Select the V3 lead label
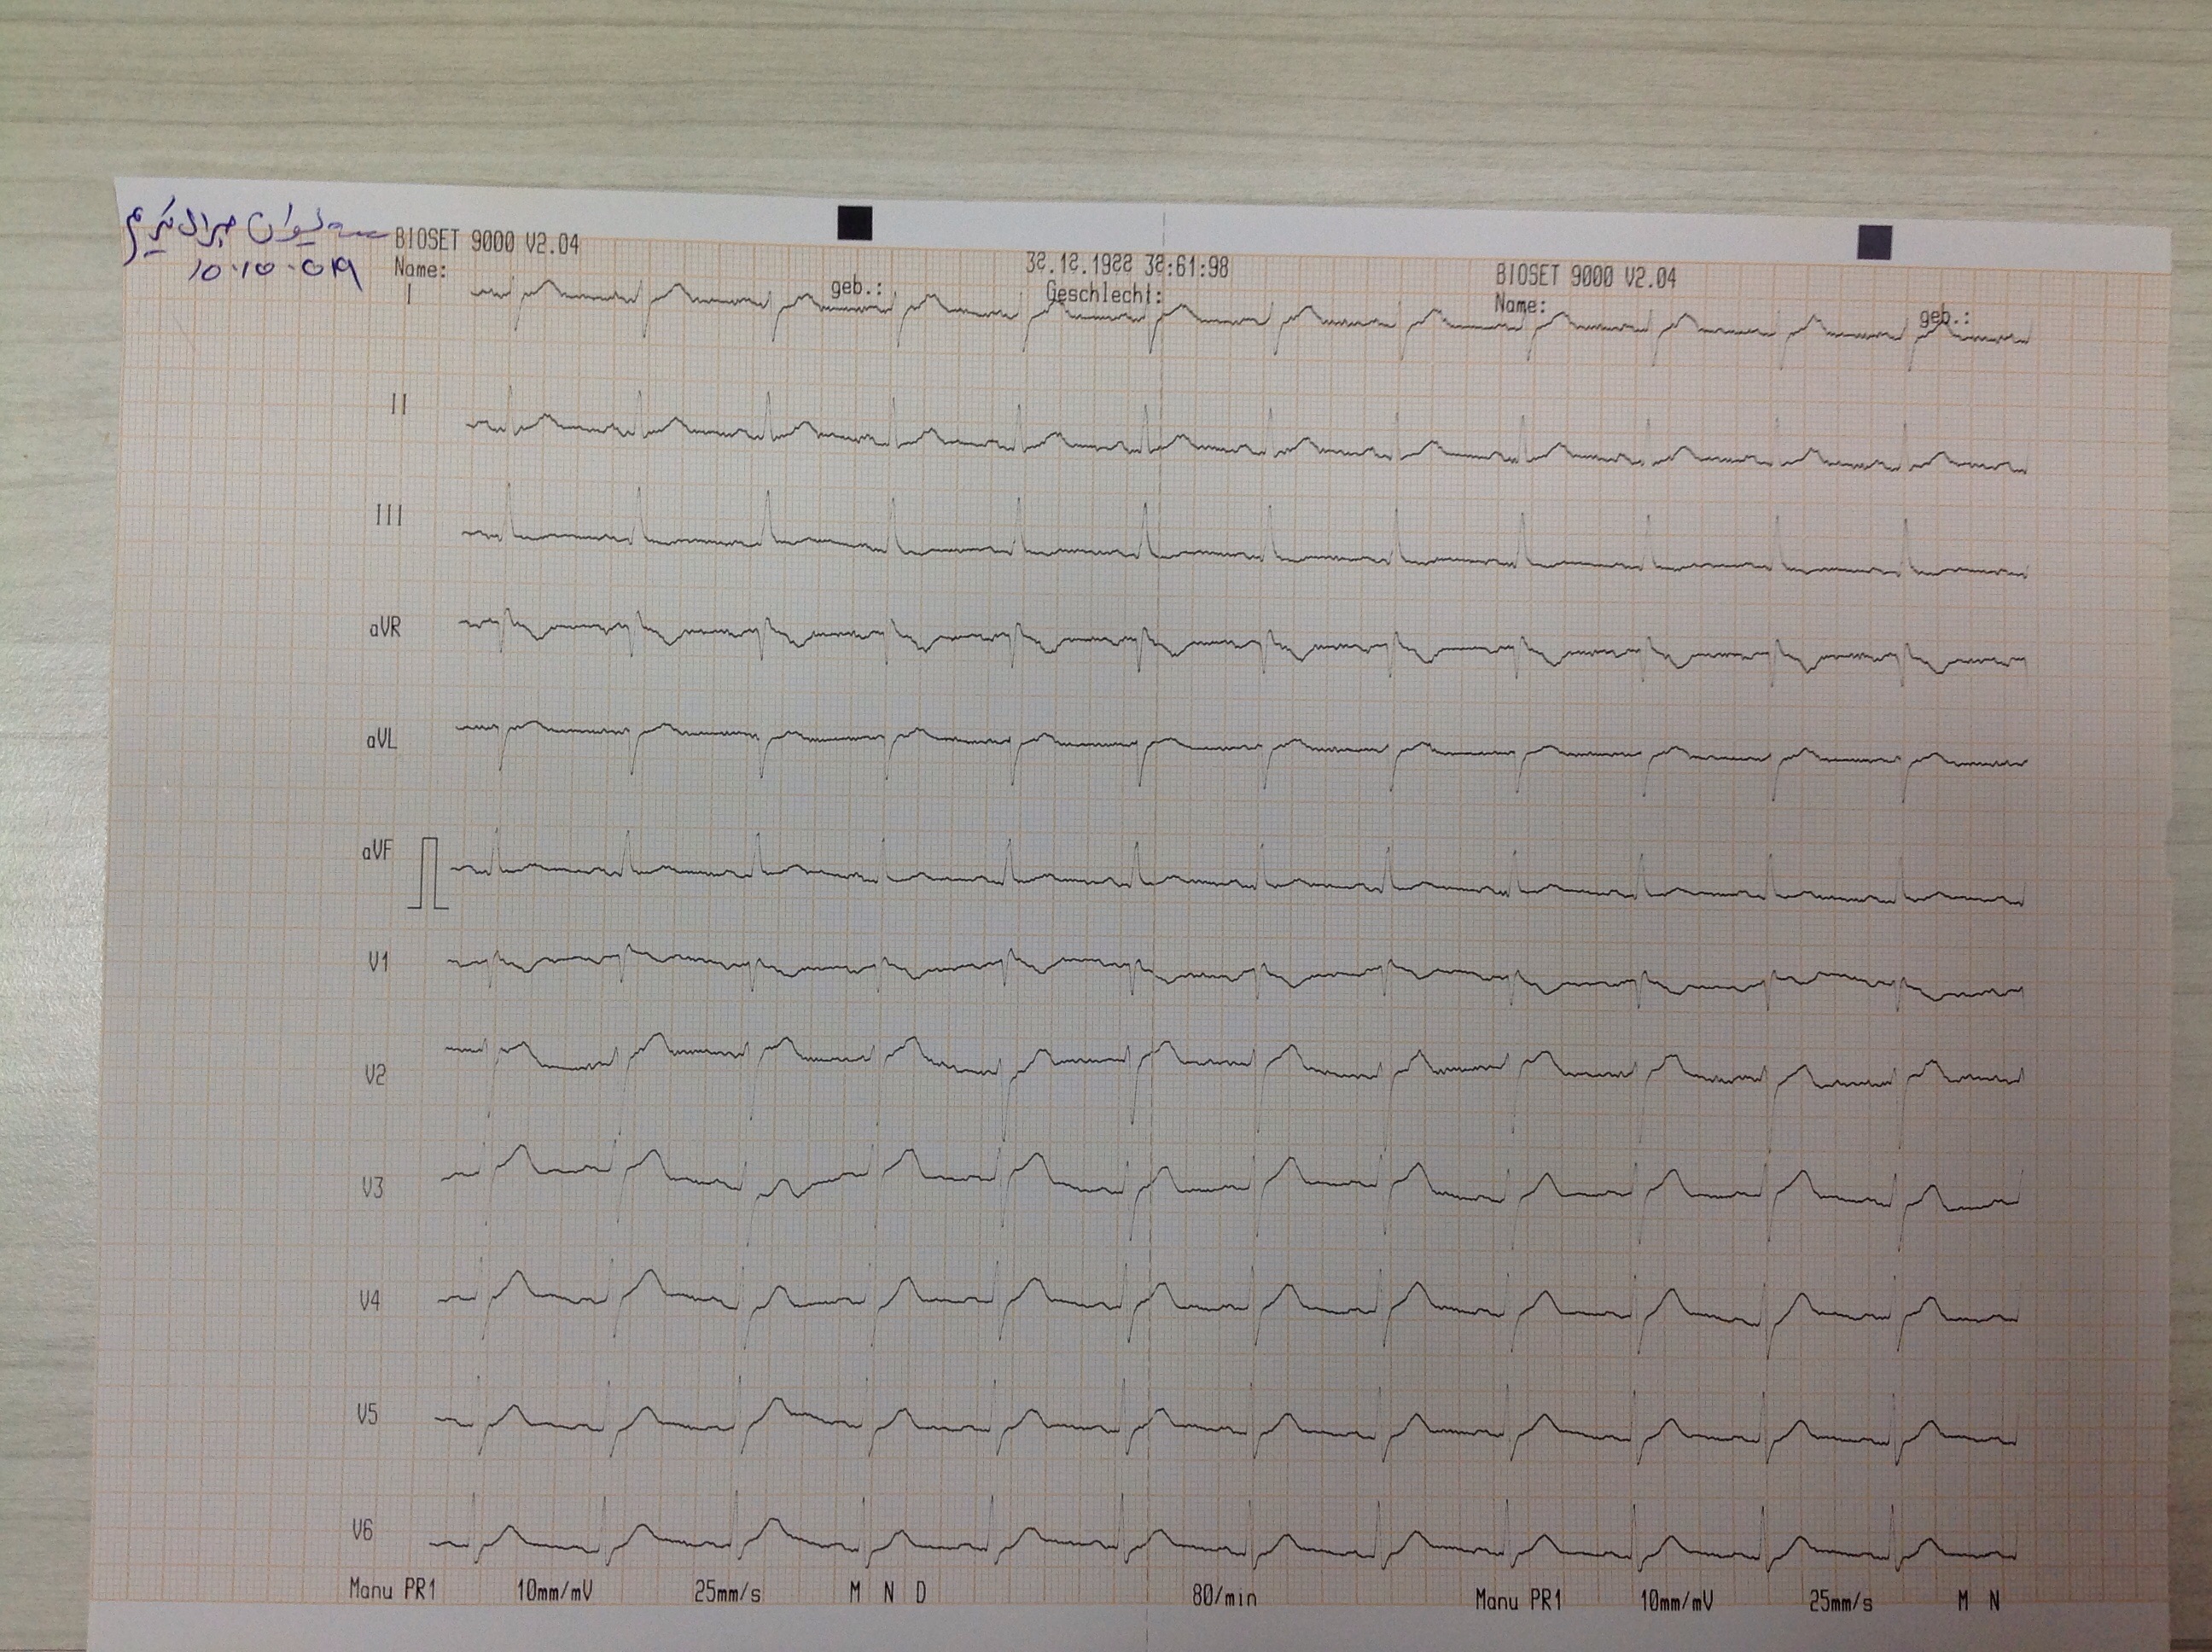 tap(372, 1188)
